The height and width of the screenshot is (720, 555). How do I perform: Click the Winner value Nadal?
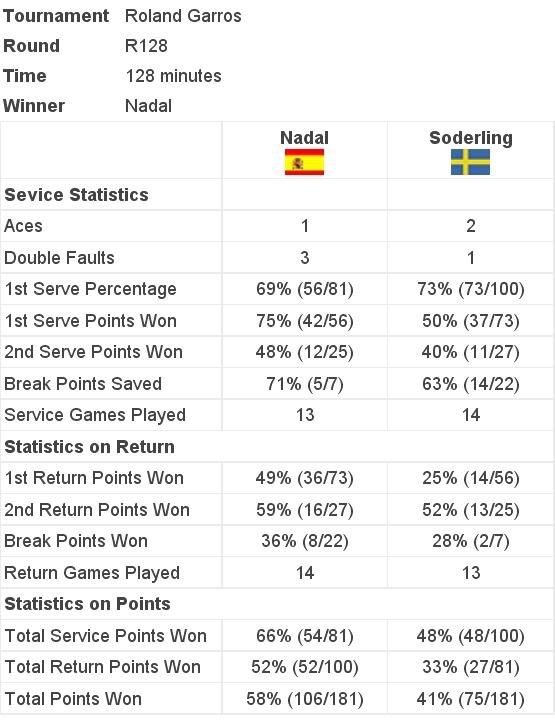[148, 106]
